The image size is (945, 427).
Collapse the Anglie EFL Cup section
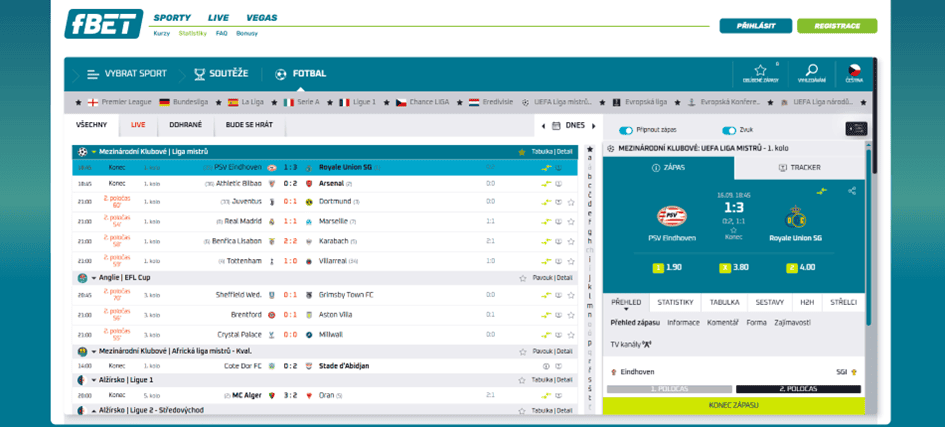pyautogui.click(x=94, y=278)
